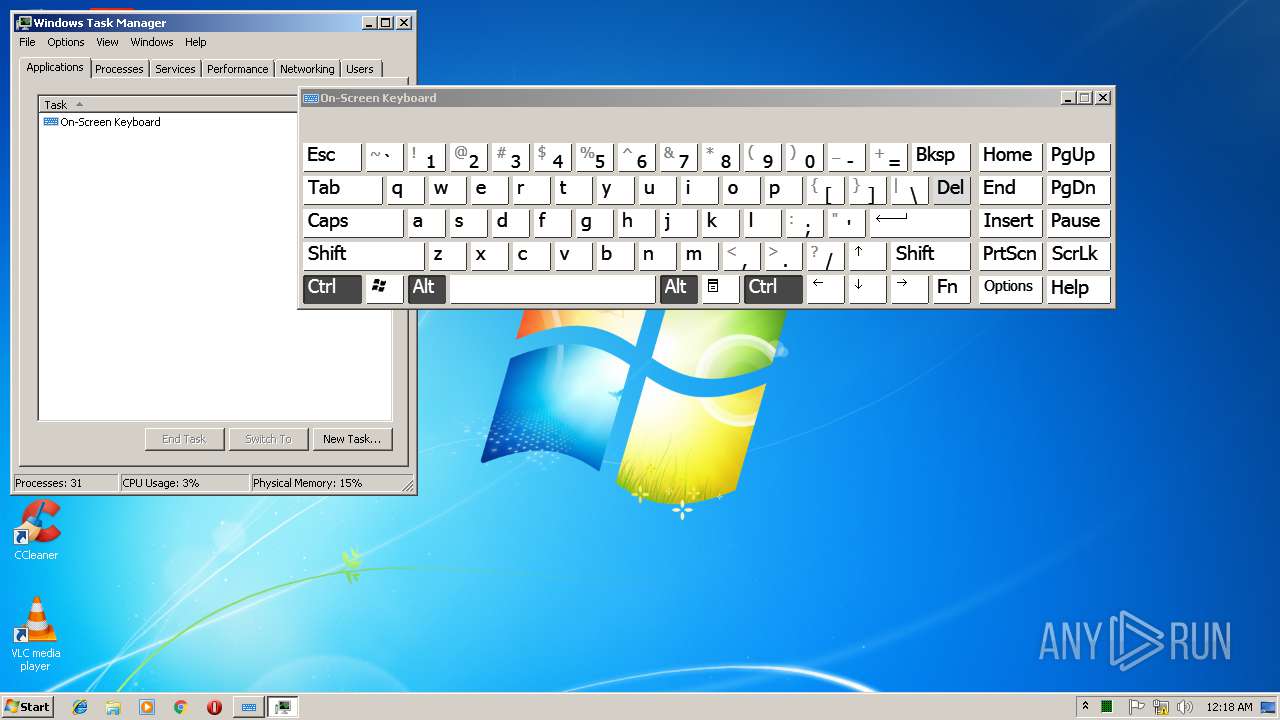Screen dimensions: 1280x720
Task: Sort by the Task column header
Action: pos(170,104)
